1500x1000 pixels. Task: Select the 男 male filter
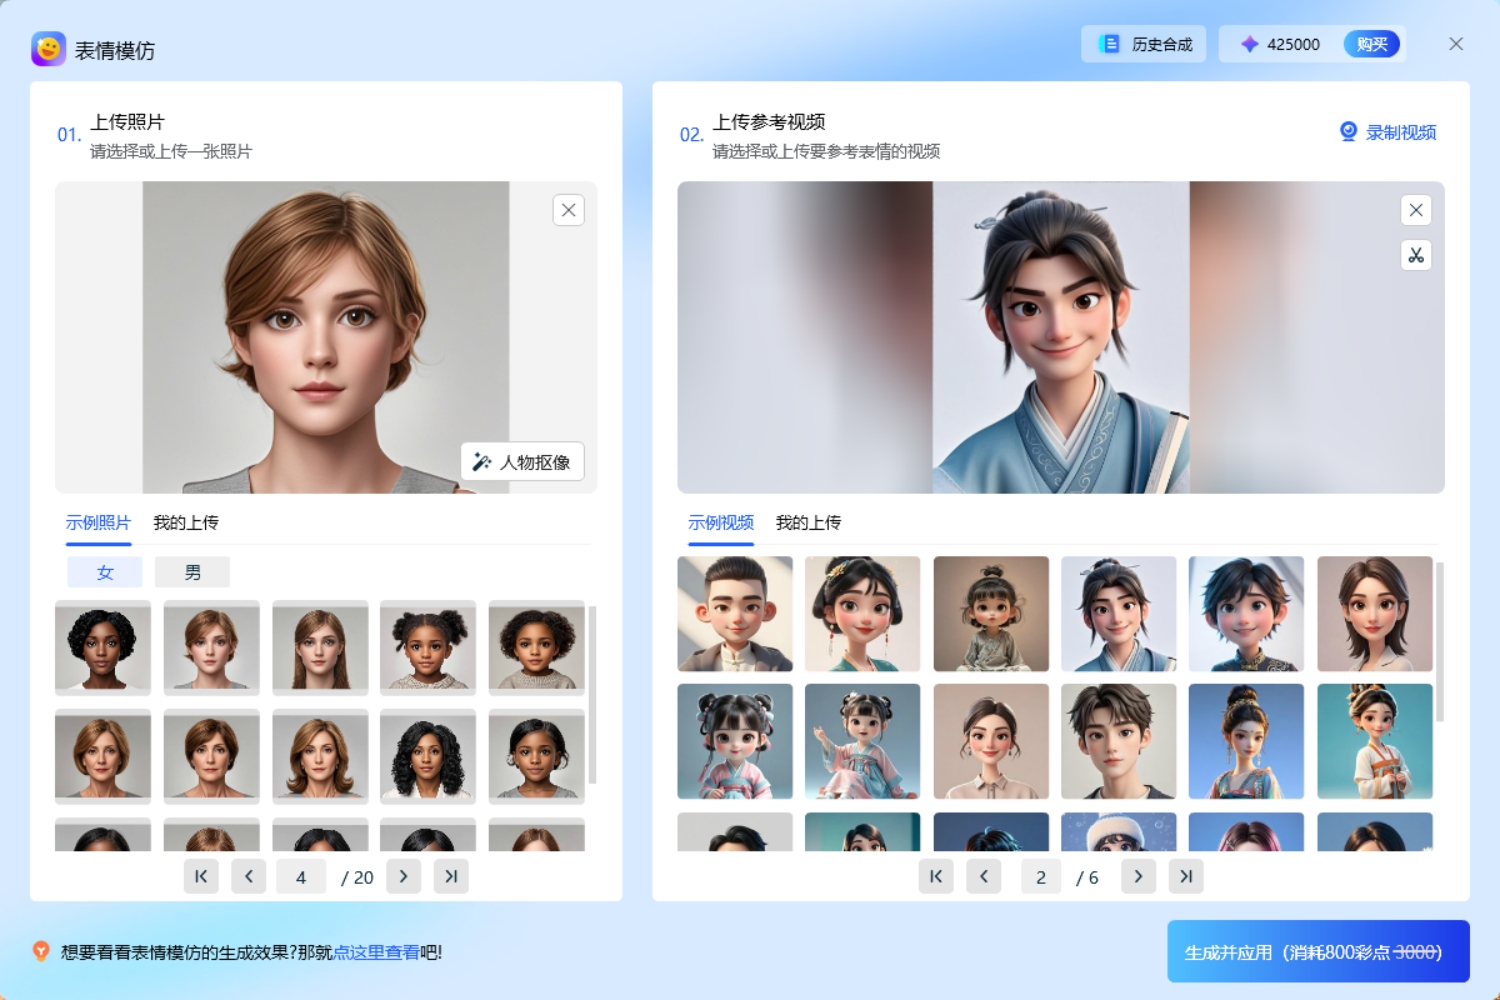tap(192, 572)
